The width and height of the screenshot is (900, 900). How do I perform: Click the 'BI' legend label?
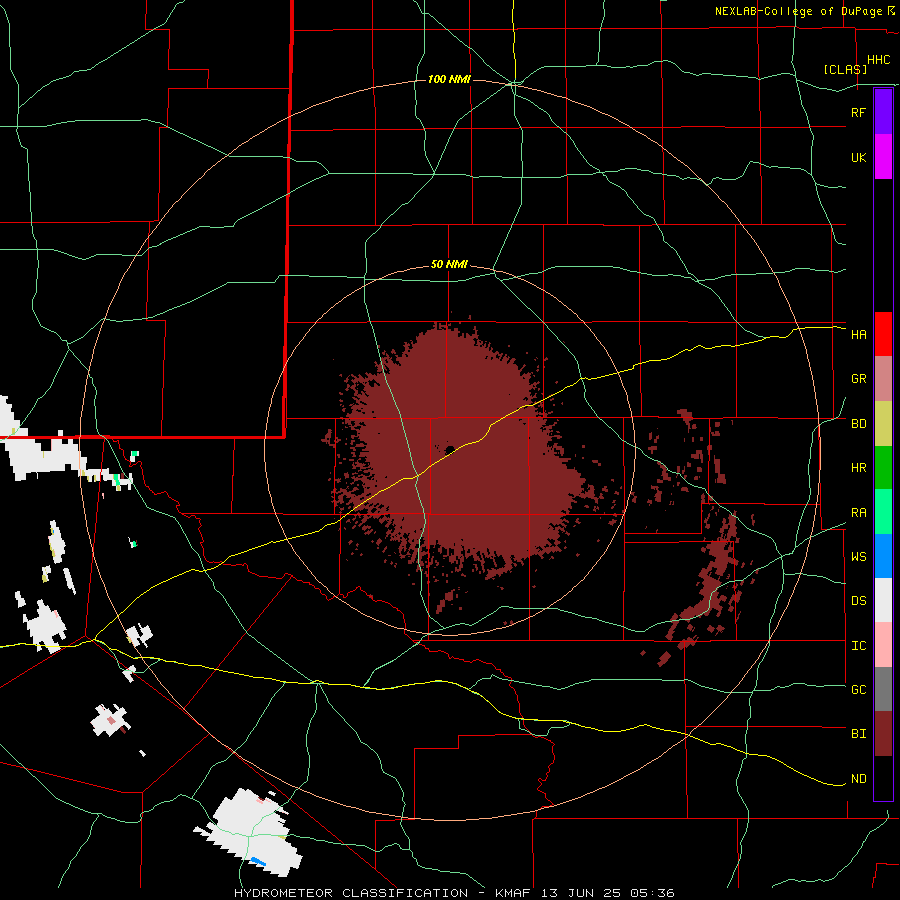[x=858, y=734]
